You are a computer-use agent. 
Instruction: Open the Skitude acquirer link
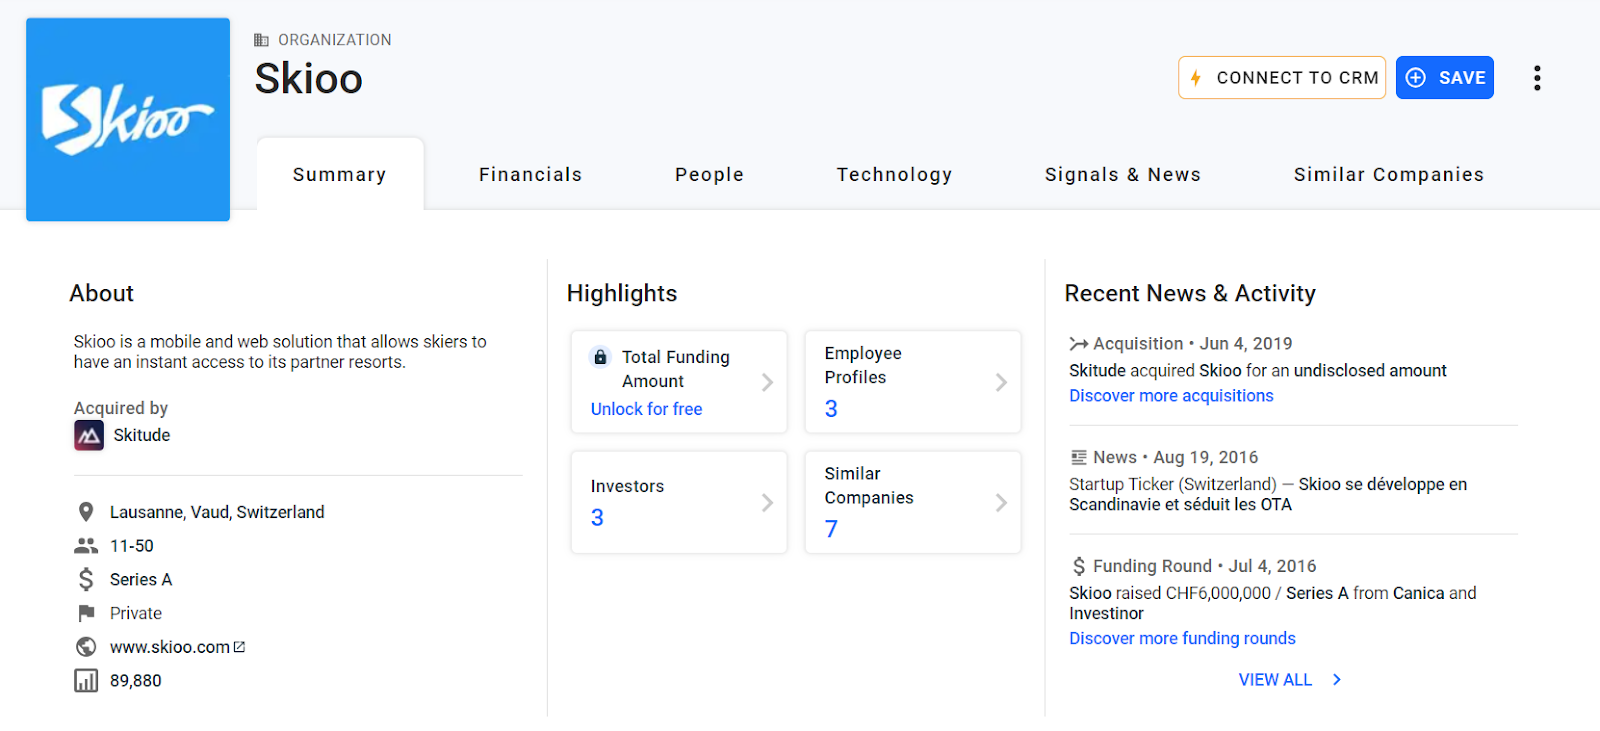tap(142, 435)
